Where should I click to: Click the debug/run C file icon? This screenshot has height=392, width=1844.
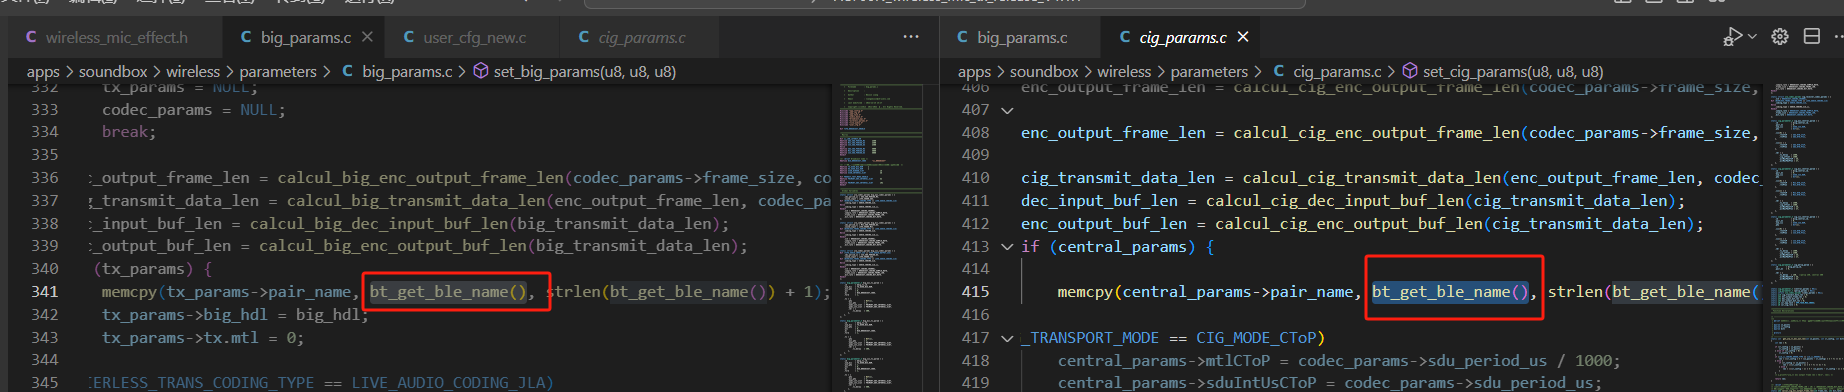(x=1732, y=36)
